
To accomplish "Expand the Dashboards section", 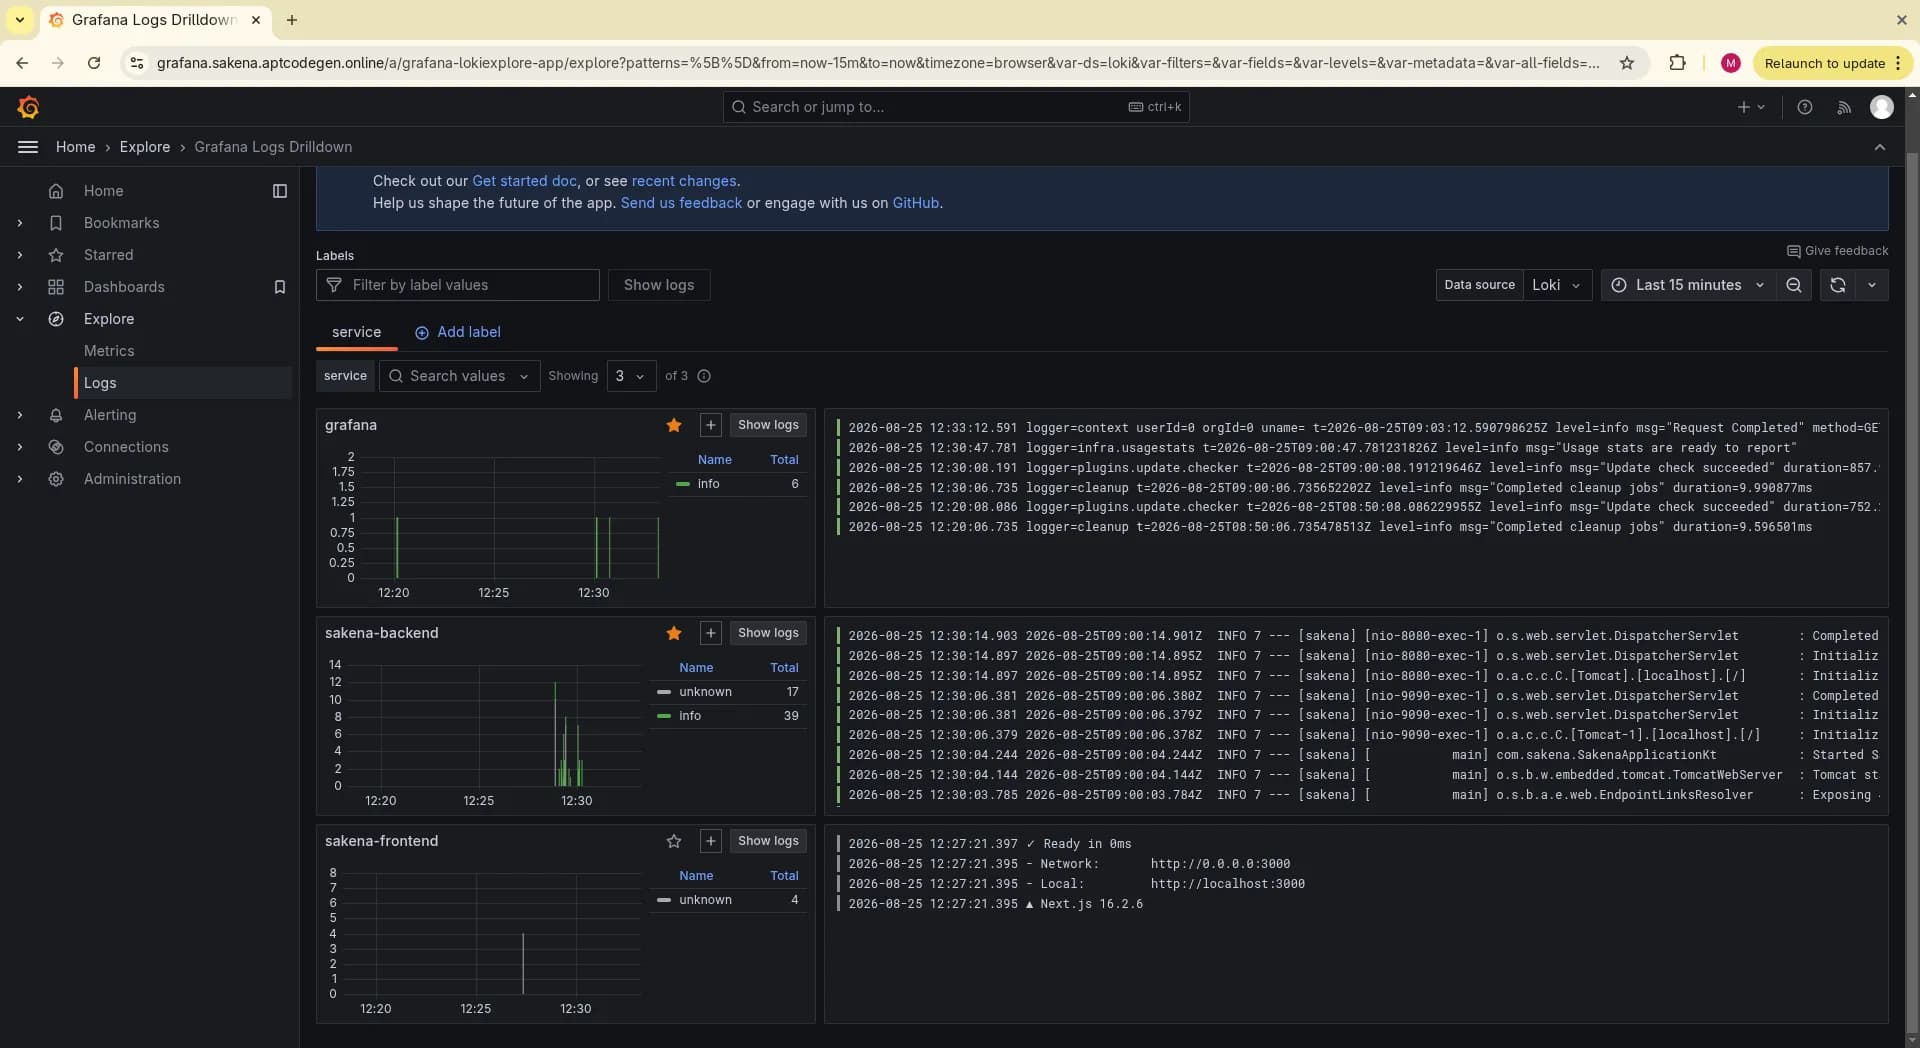I will click(x=19, y=287).
